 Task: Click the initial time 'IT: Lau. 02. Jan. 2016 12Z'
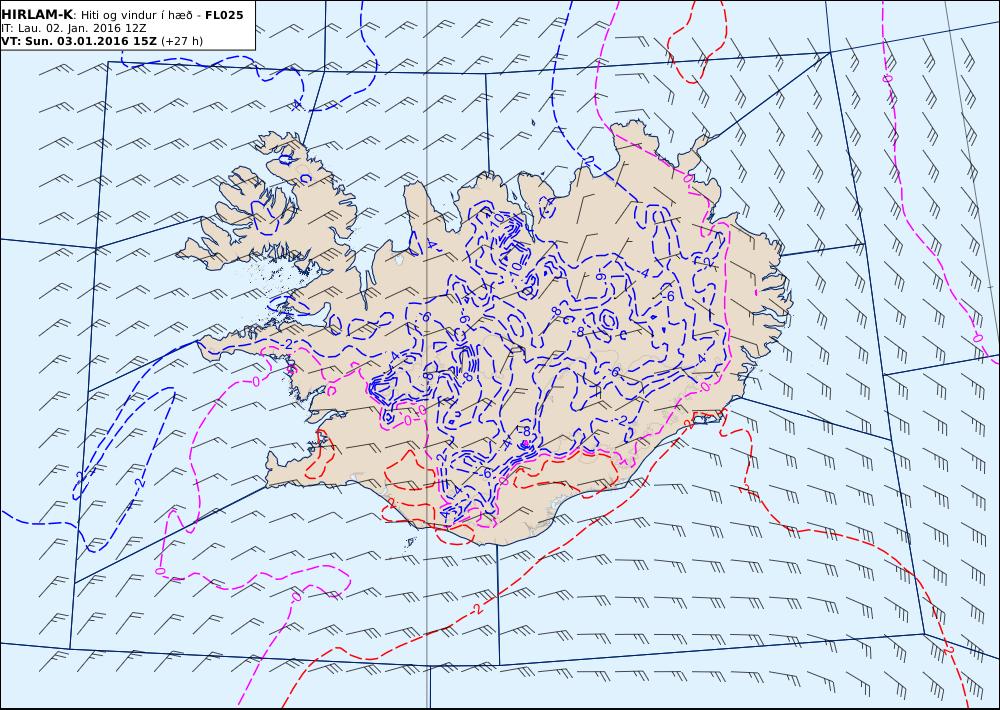(x=74, y=28)
